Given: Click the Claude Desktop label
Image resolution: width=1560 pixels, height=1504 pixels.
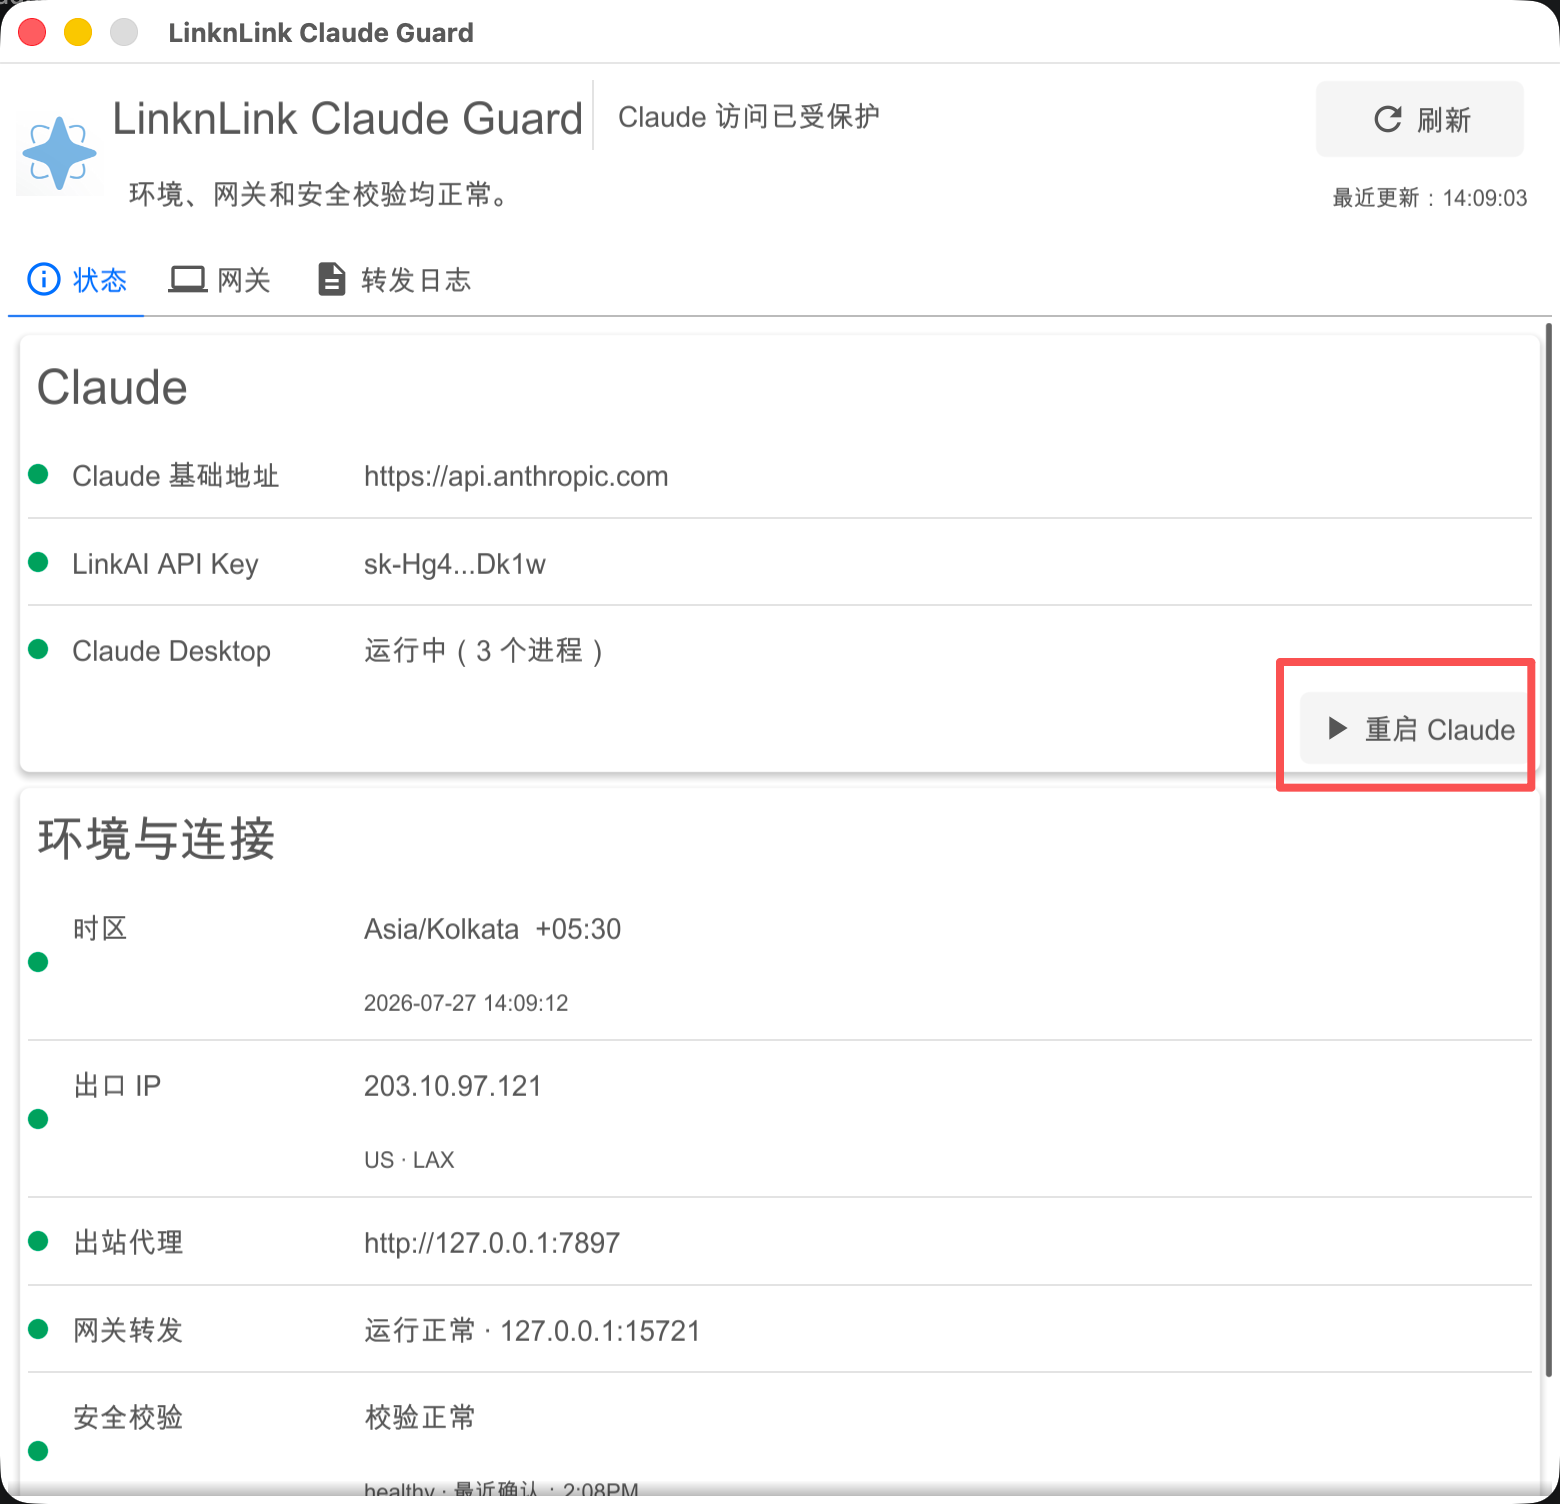Looking at the screenshot, I should click(171, 651).
